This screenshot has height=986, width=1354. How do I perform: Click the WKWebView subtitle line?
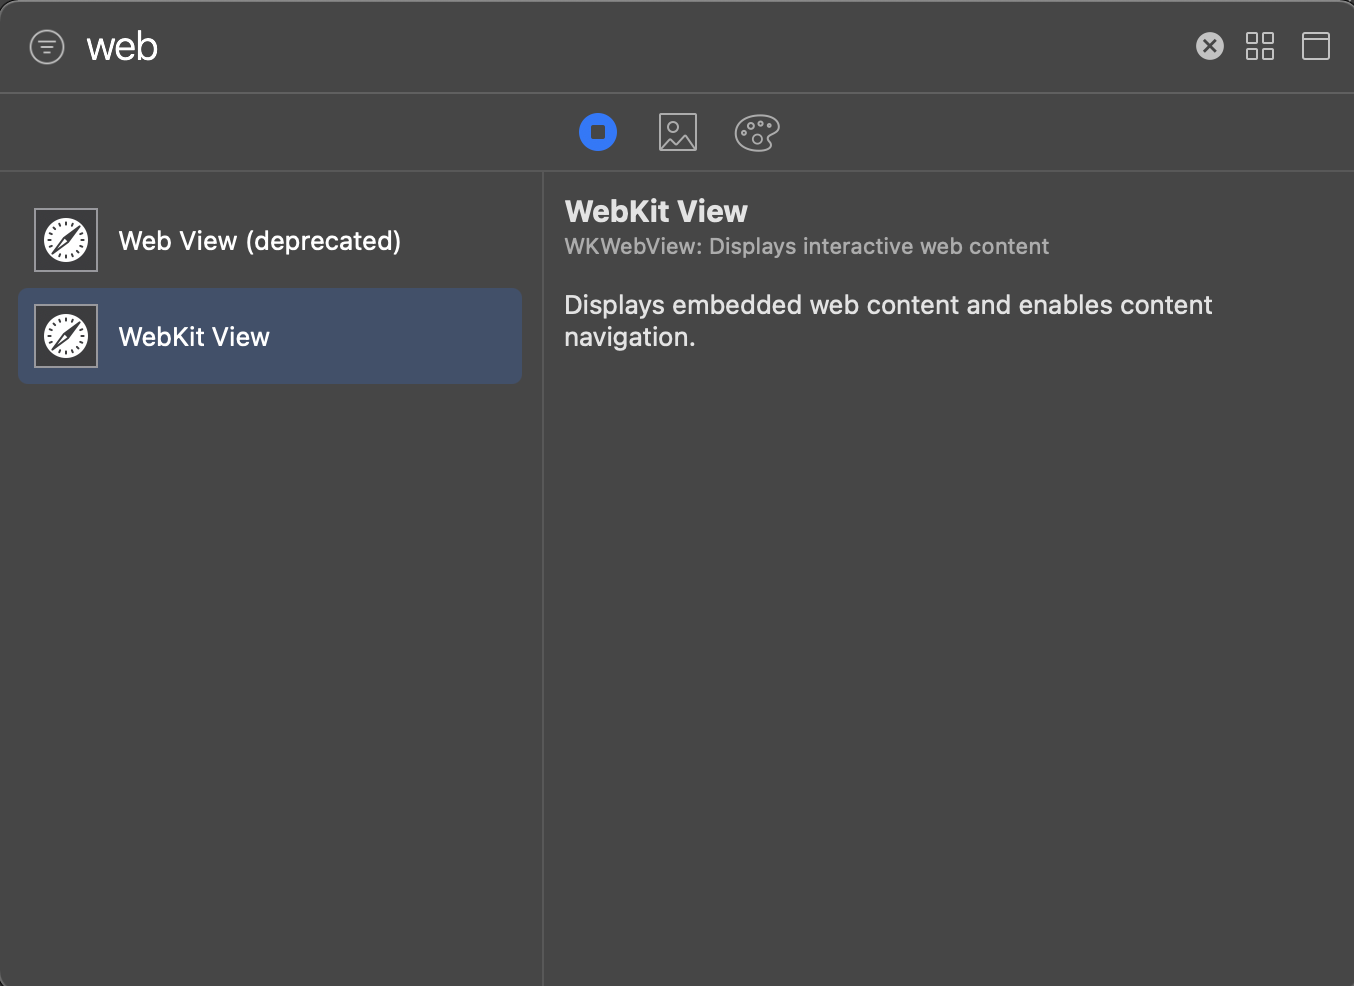click(806, 246)
